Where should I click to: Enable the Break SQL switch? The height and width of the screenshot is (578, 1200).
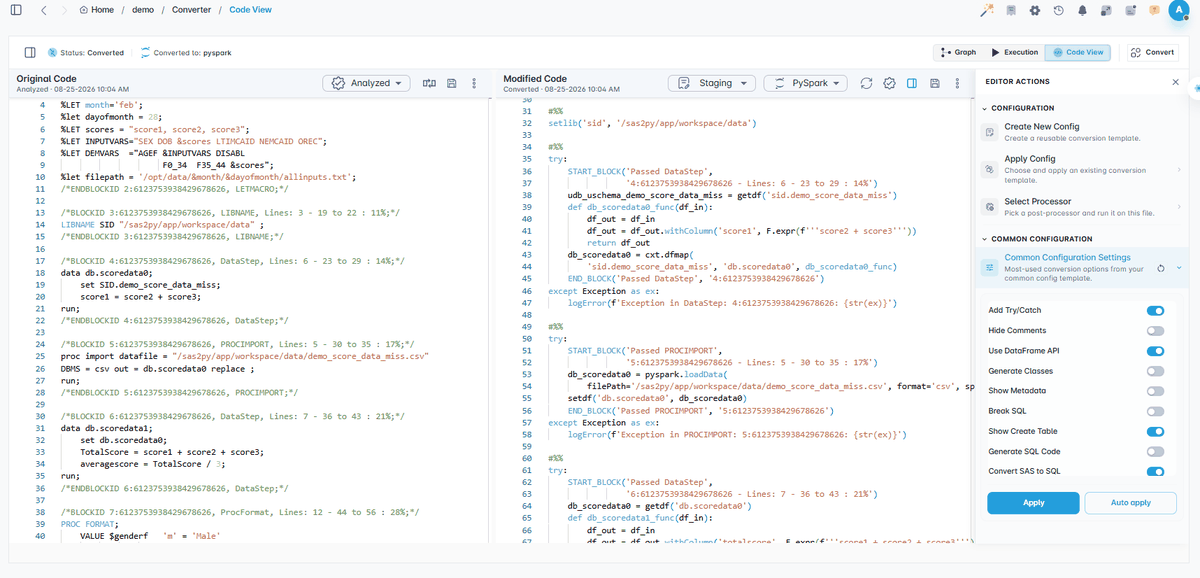click(1155, 411)
